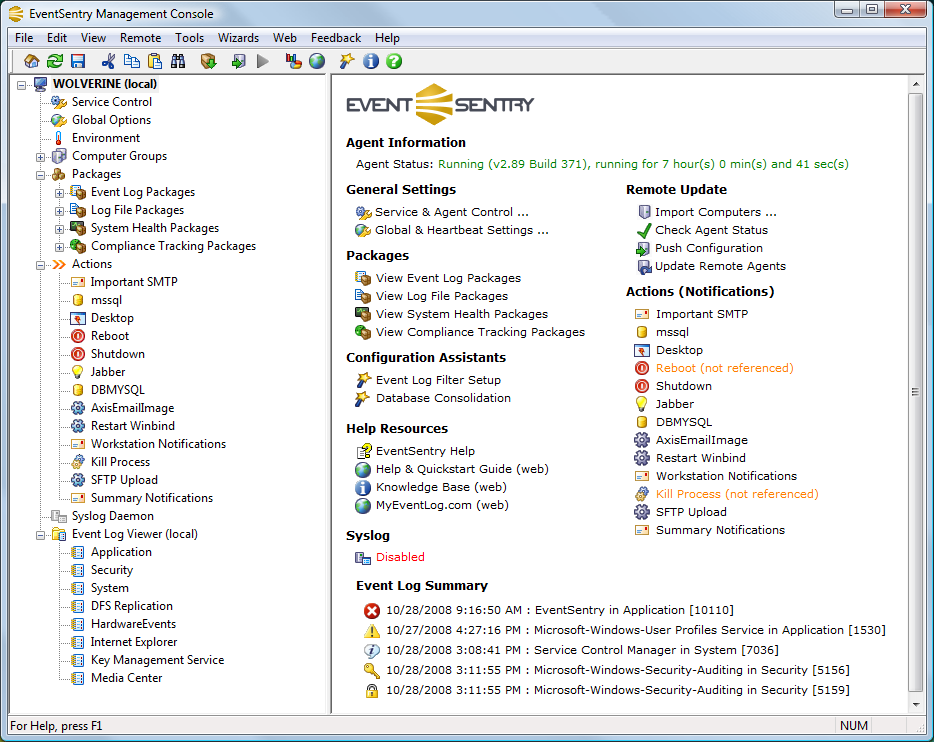Click the gray Play triangle toolbar icon
934x742 pixels.
(x=263, y=61)
